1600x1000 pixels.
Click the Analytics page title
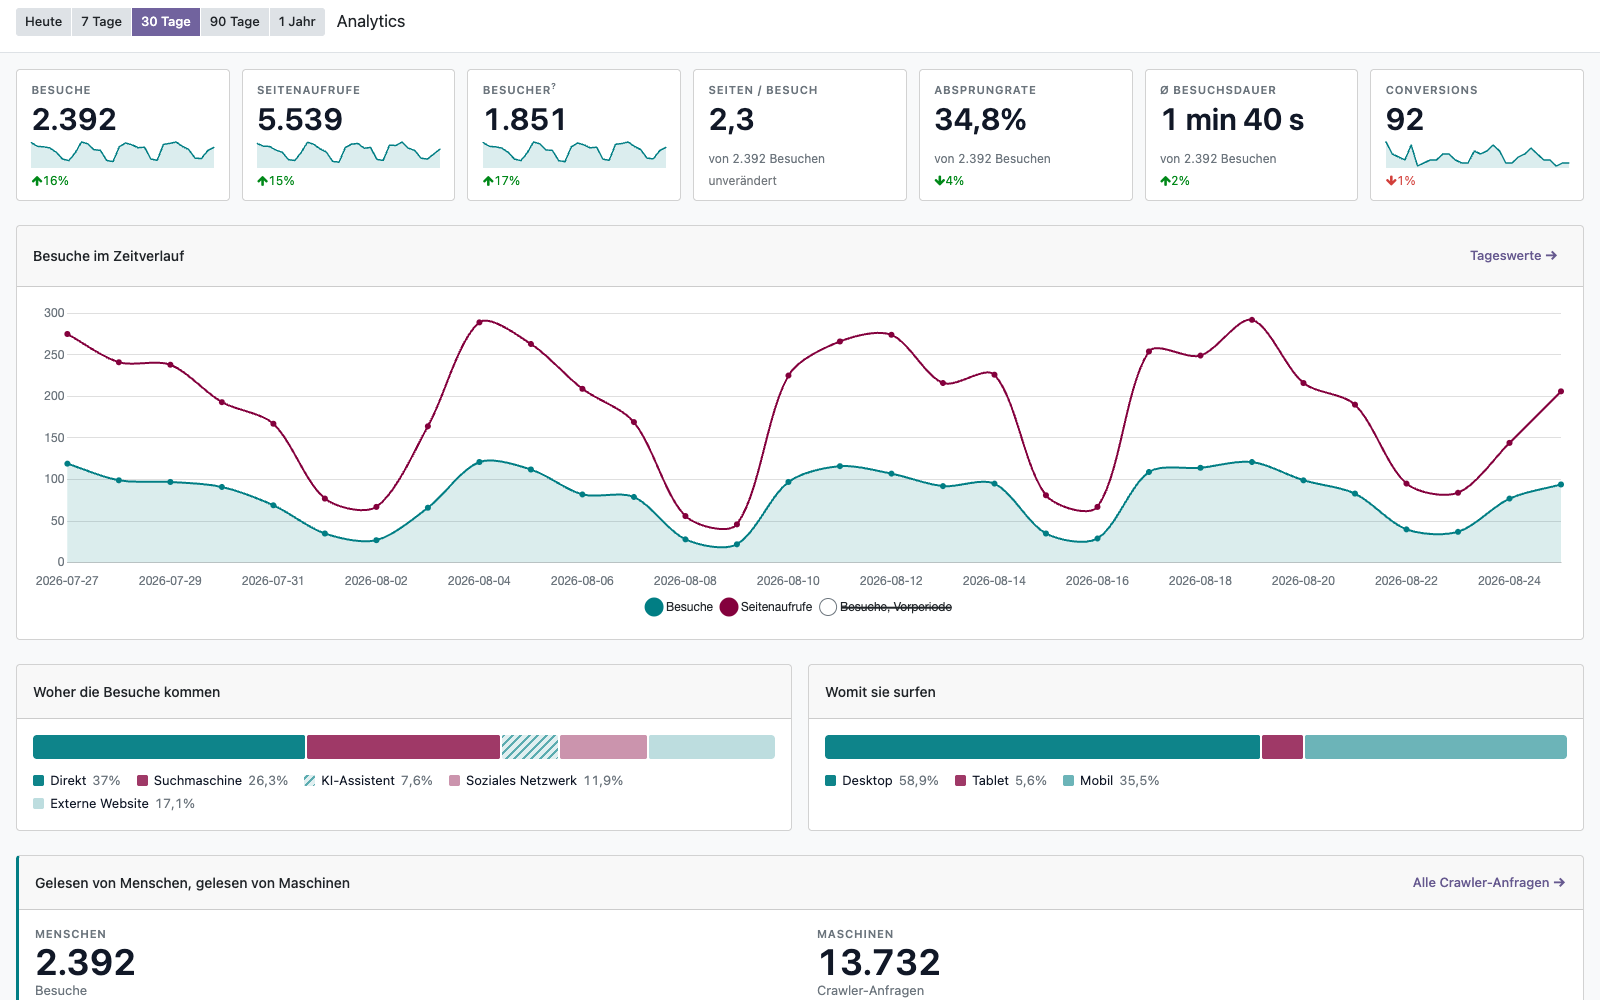pos(371,22)
